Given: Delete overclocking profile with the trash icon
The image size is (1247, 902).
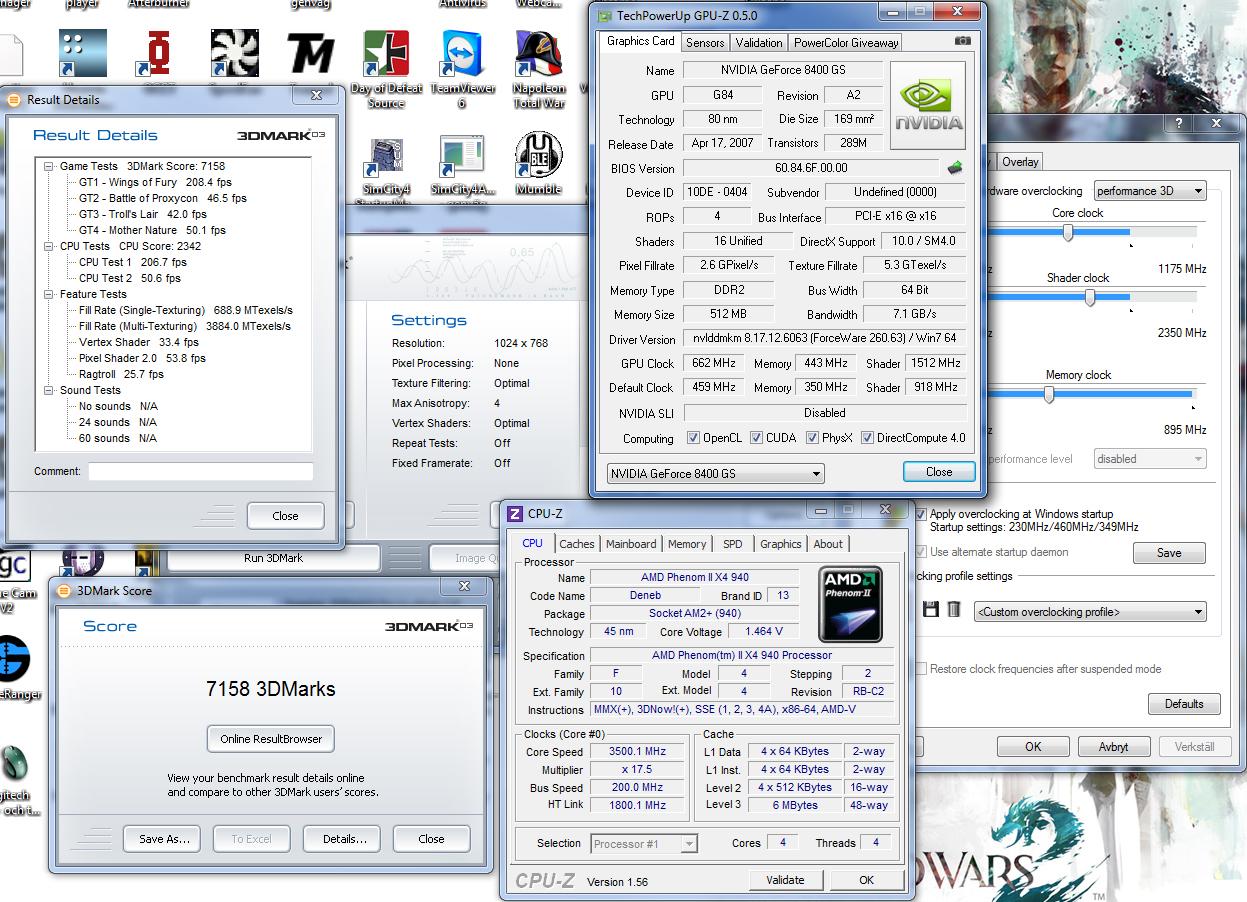Looking at the screenshot, I should [x=954, y=609].
